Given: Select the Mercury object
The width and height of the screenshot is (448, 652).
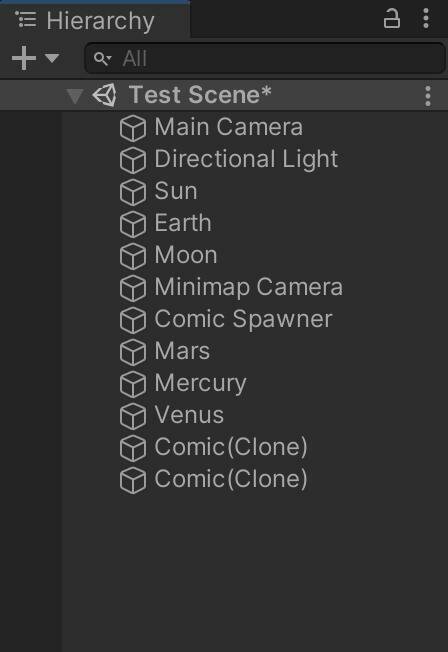Looking at the screenshot, I should click(x=200, y=383).
